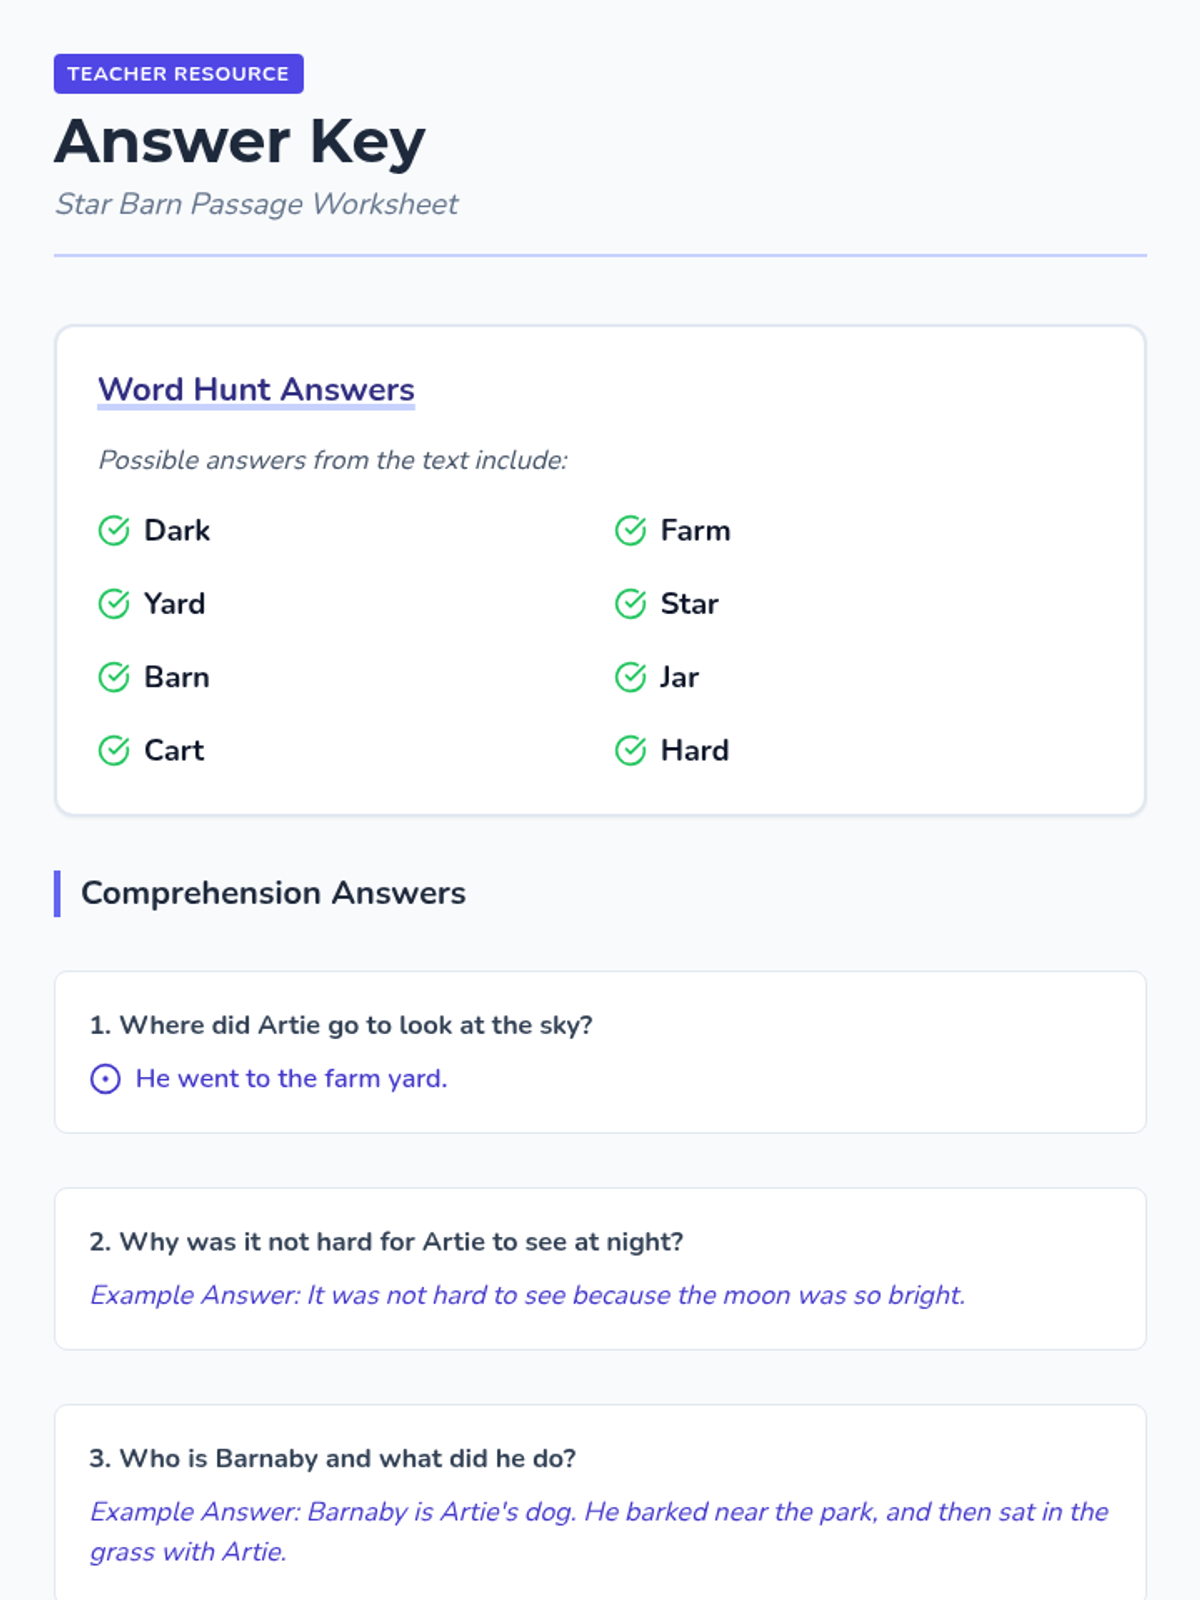Click the Comprehension Answers section heading
This screenshot has height=1600, width=1200.
273,893
